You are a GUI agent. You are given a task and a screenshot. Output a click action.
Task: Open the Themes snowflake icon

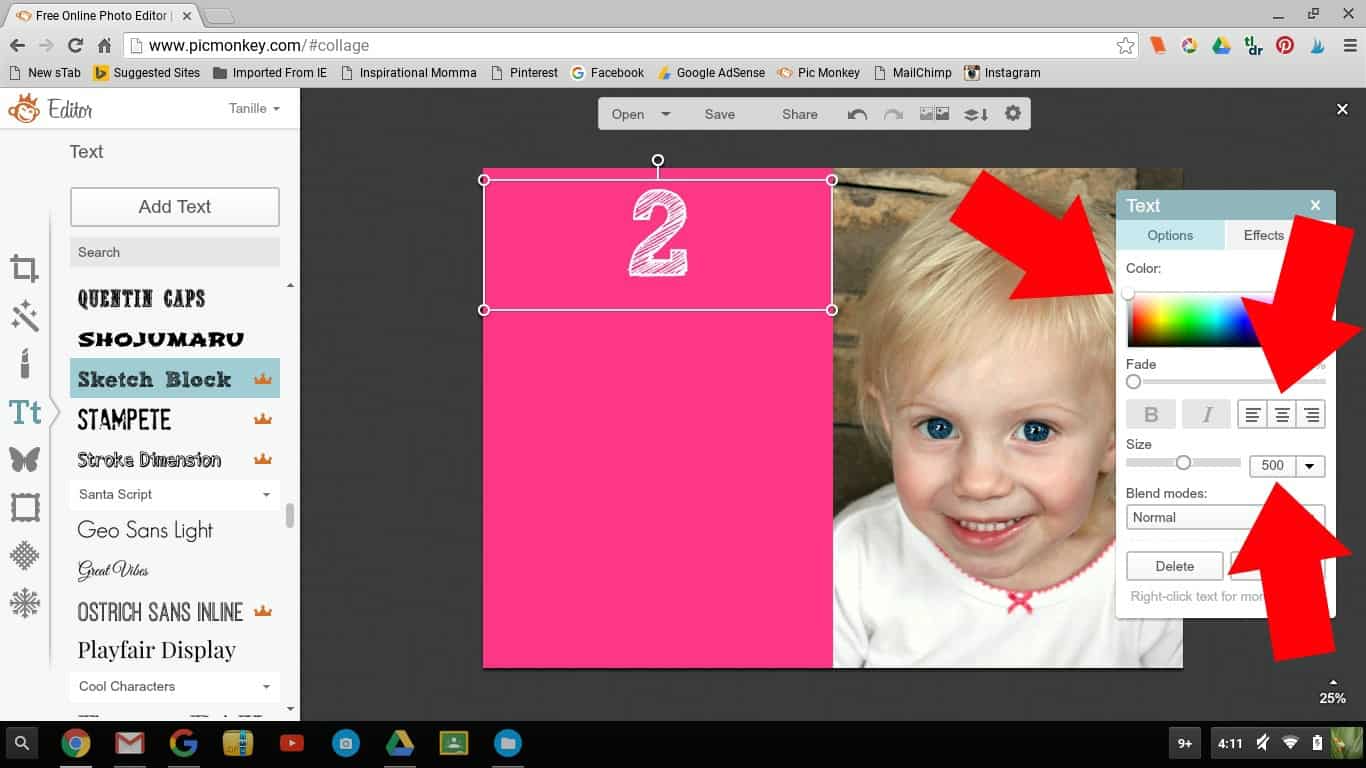tap(24, 603)
